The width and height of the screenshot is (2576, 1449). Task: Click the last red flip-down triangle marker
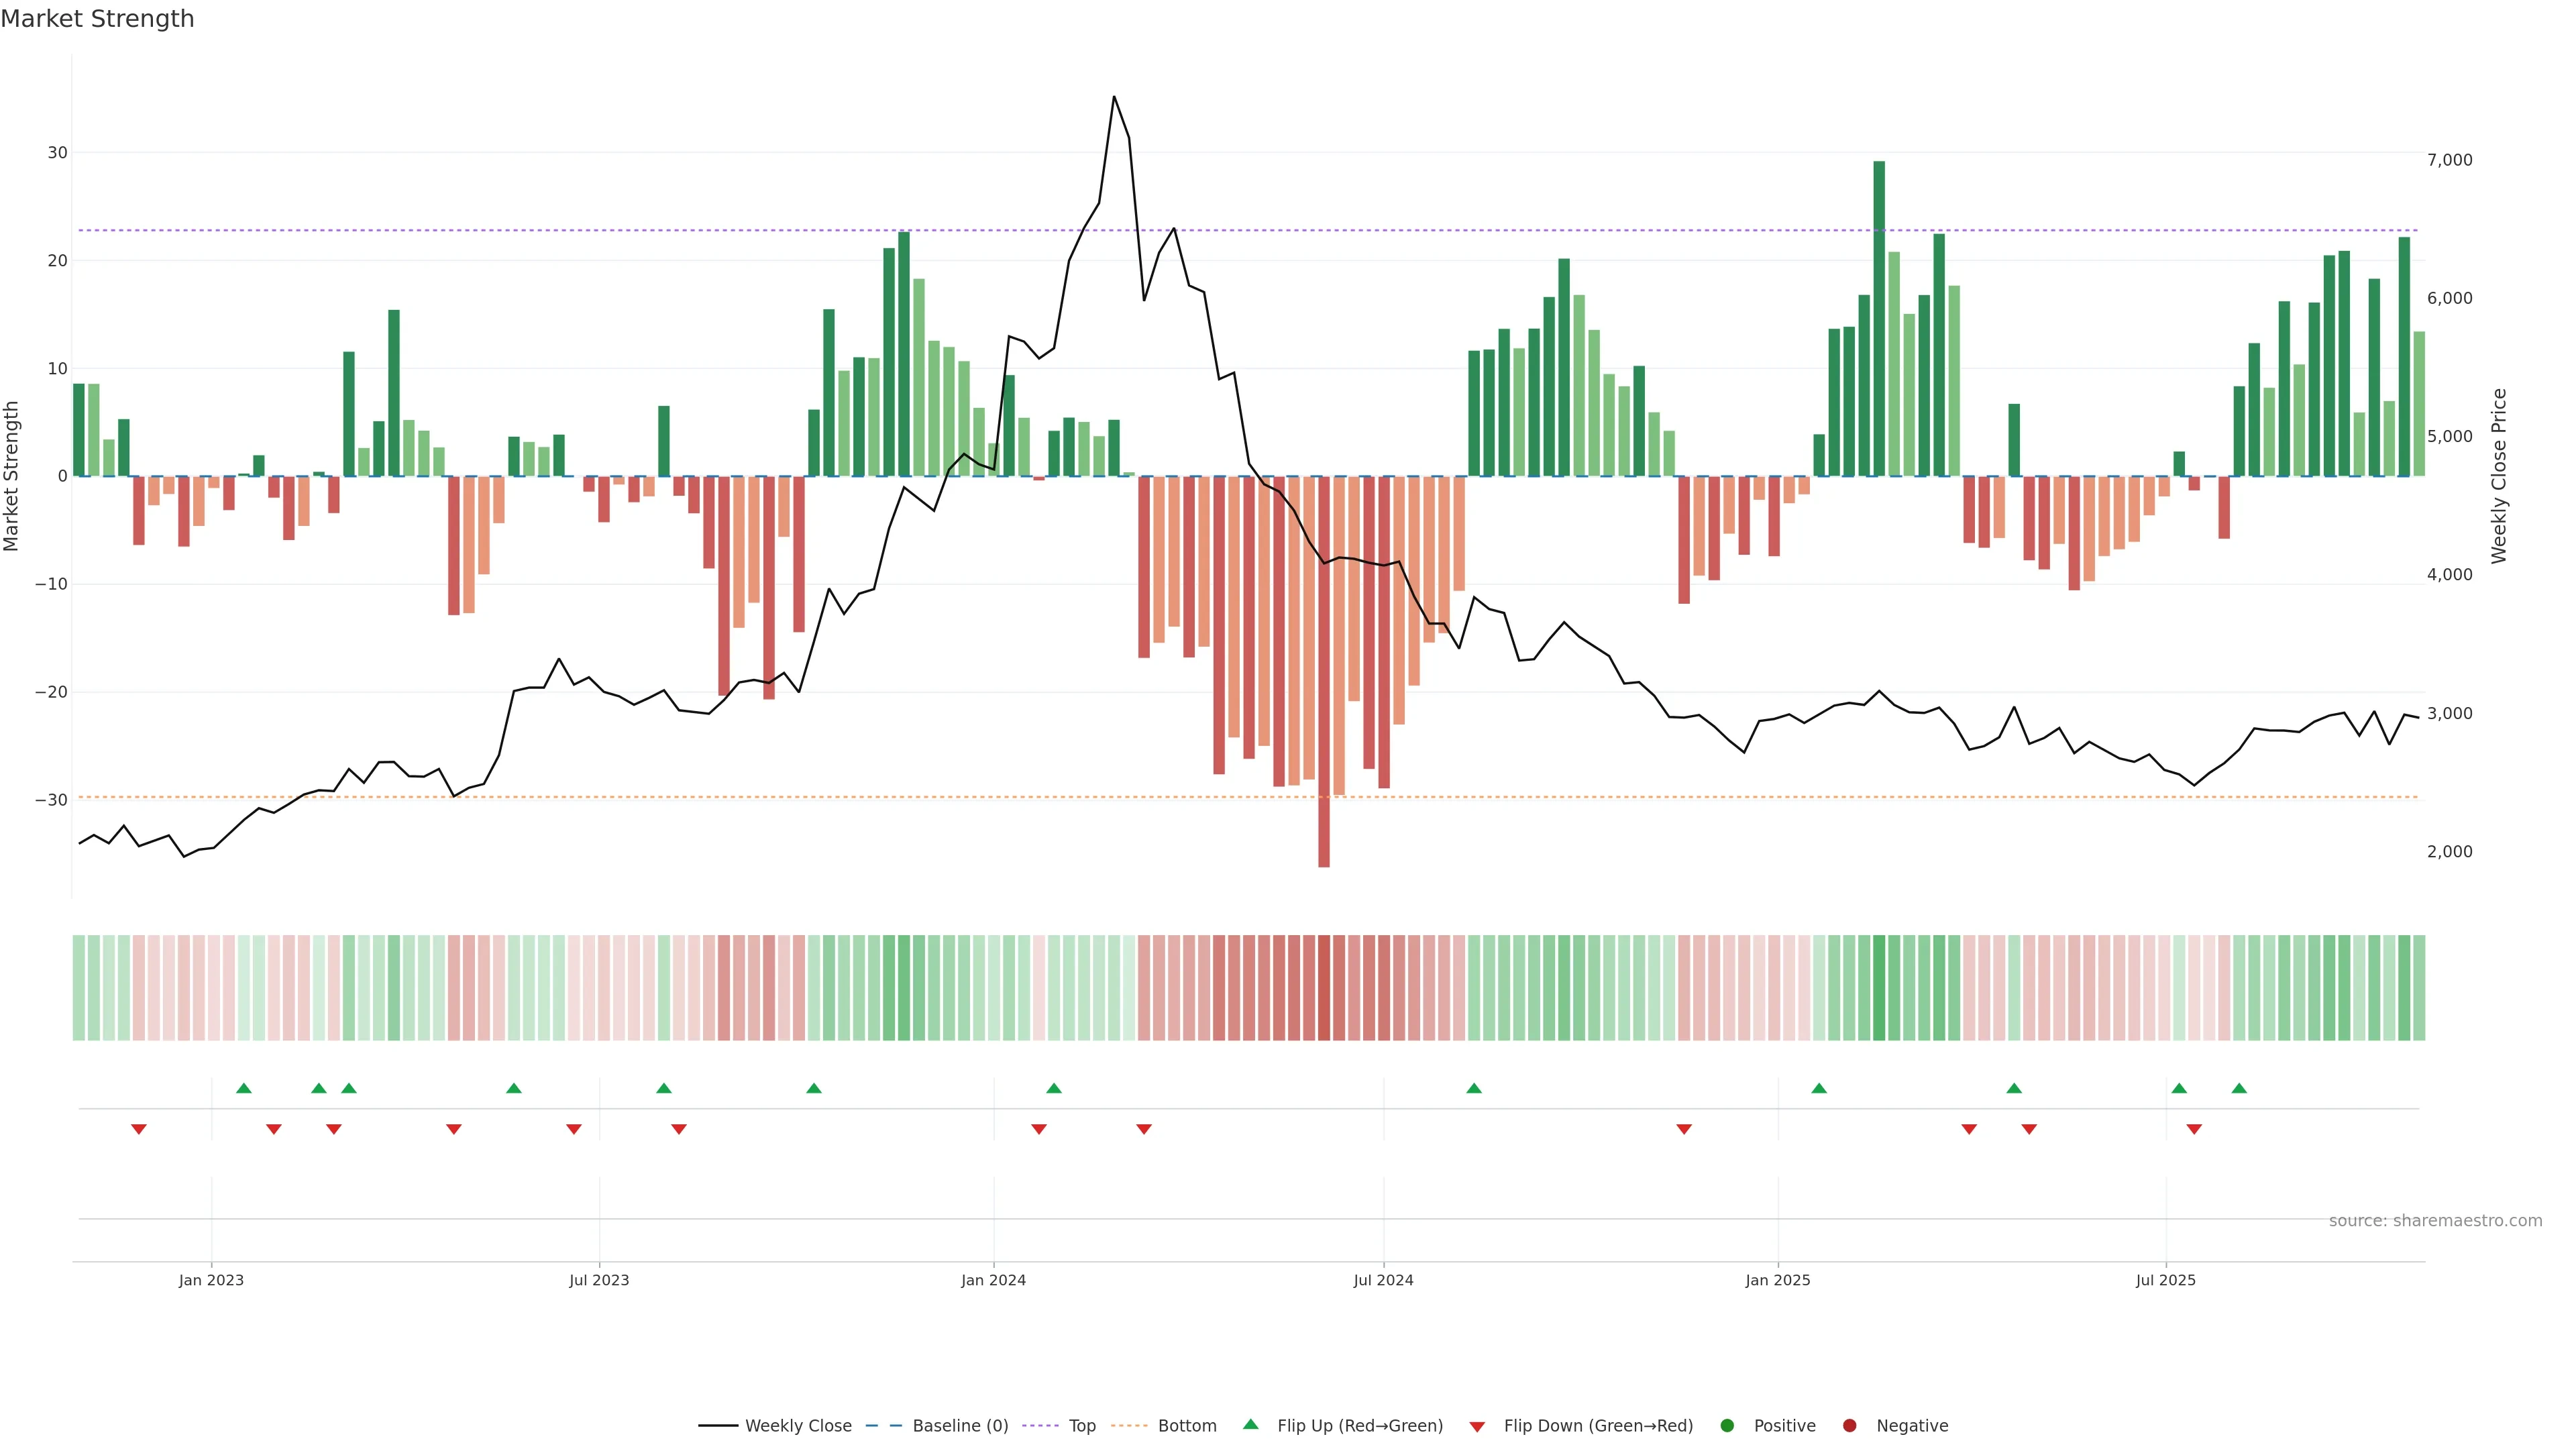click(2194, 1129)
